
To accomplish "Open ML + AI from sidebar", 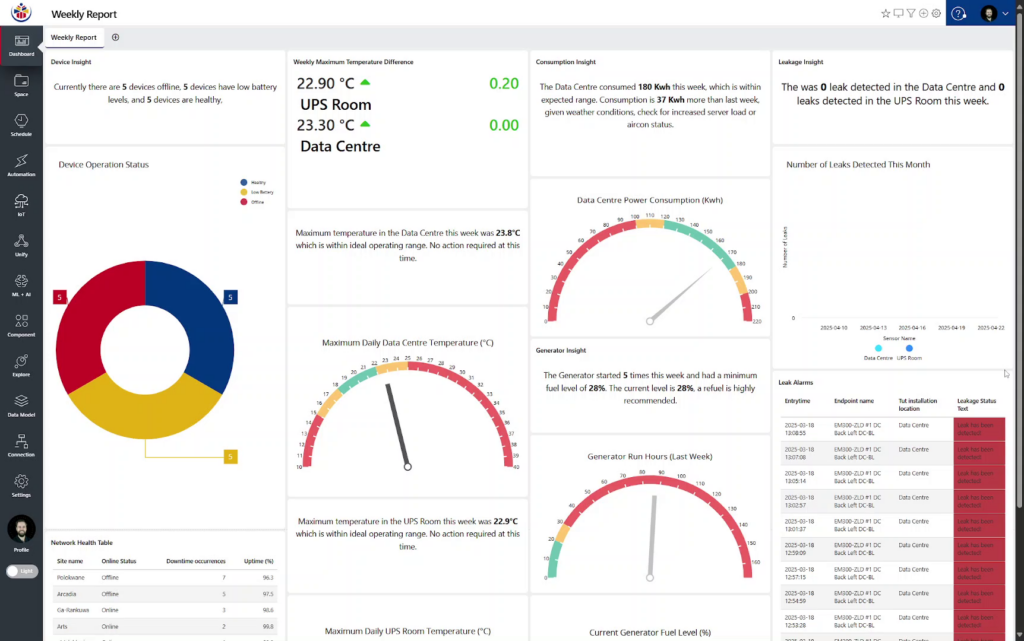I will coord(21,284).
